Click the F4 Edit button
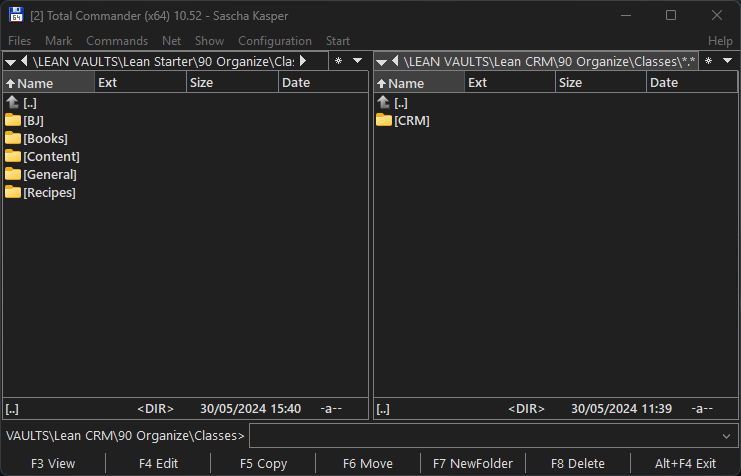The height and width of the screenshot is (476, 741). click(x=158, y=464)
